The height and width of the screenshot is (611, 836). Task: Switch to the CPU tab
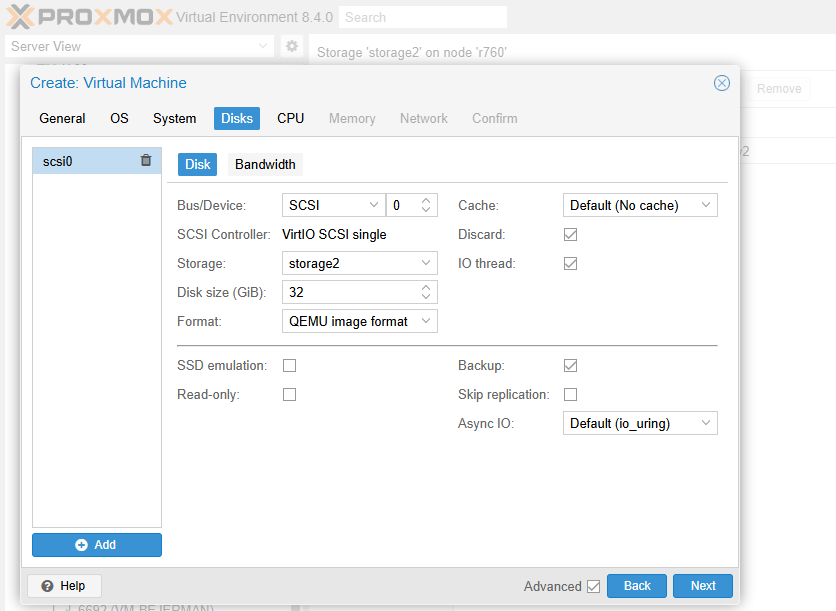pyautogui.click(x=291, y=118)
